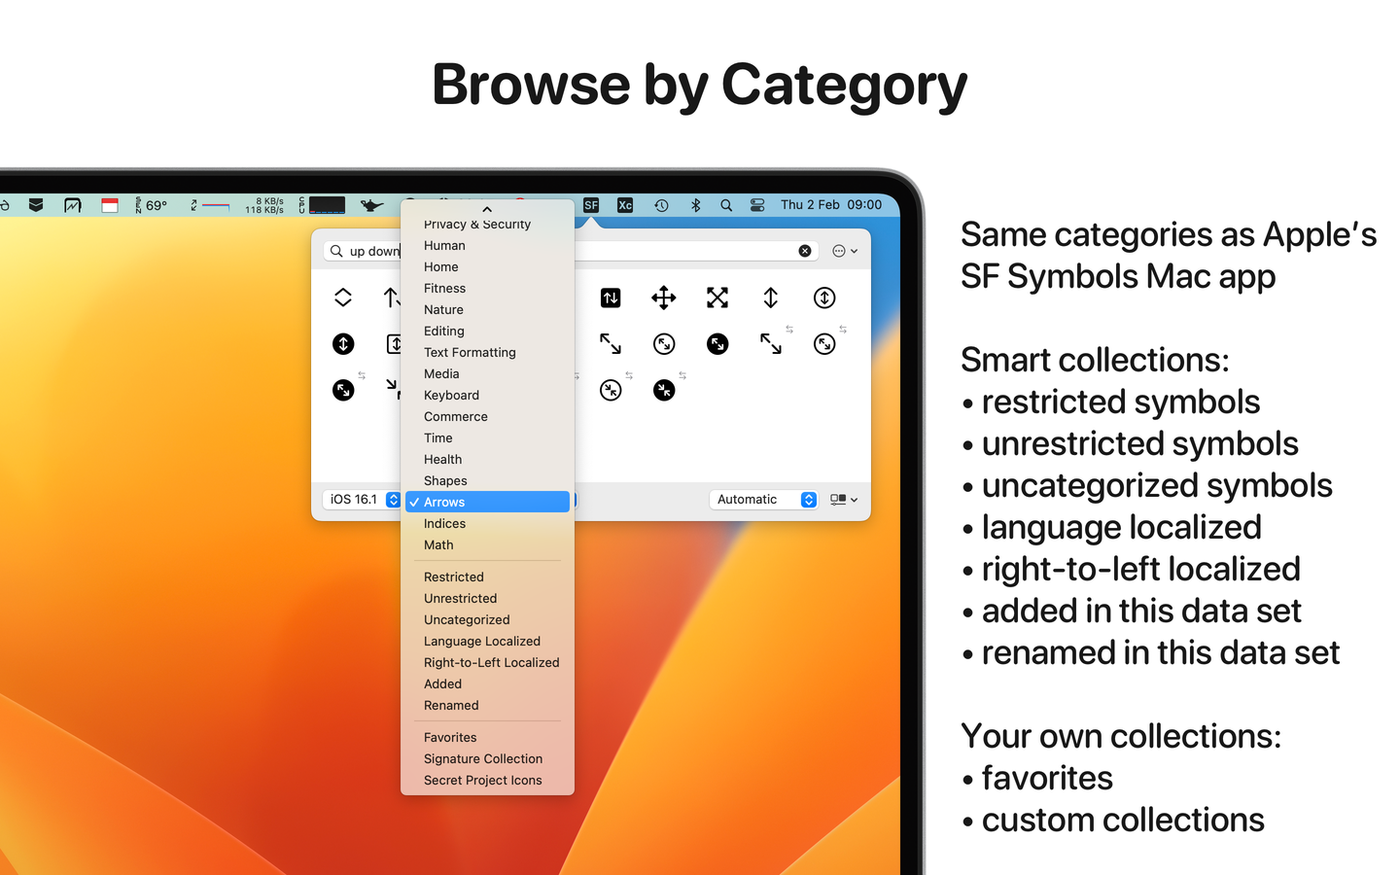1400x875 pixels.
Task: Open the Automatic rendering mode dropdown
Action: (x=765, y=499)
